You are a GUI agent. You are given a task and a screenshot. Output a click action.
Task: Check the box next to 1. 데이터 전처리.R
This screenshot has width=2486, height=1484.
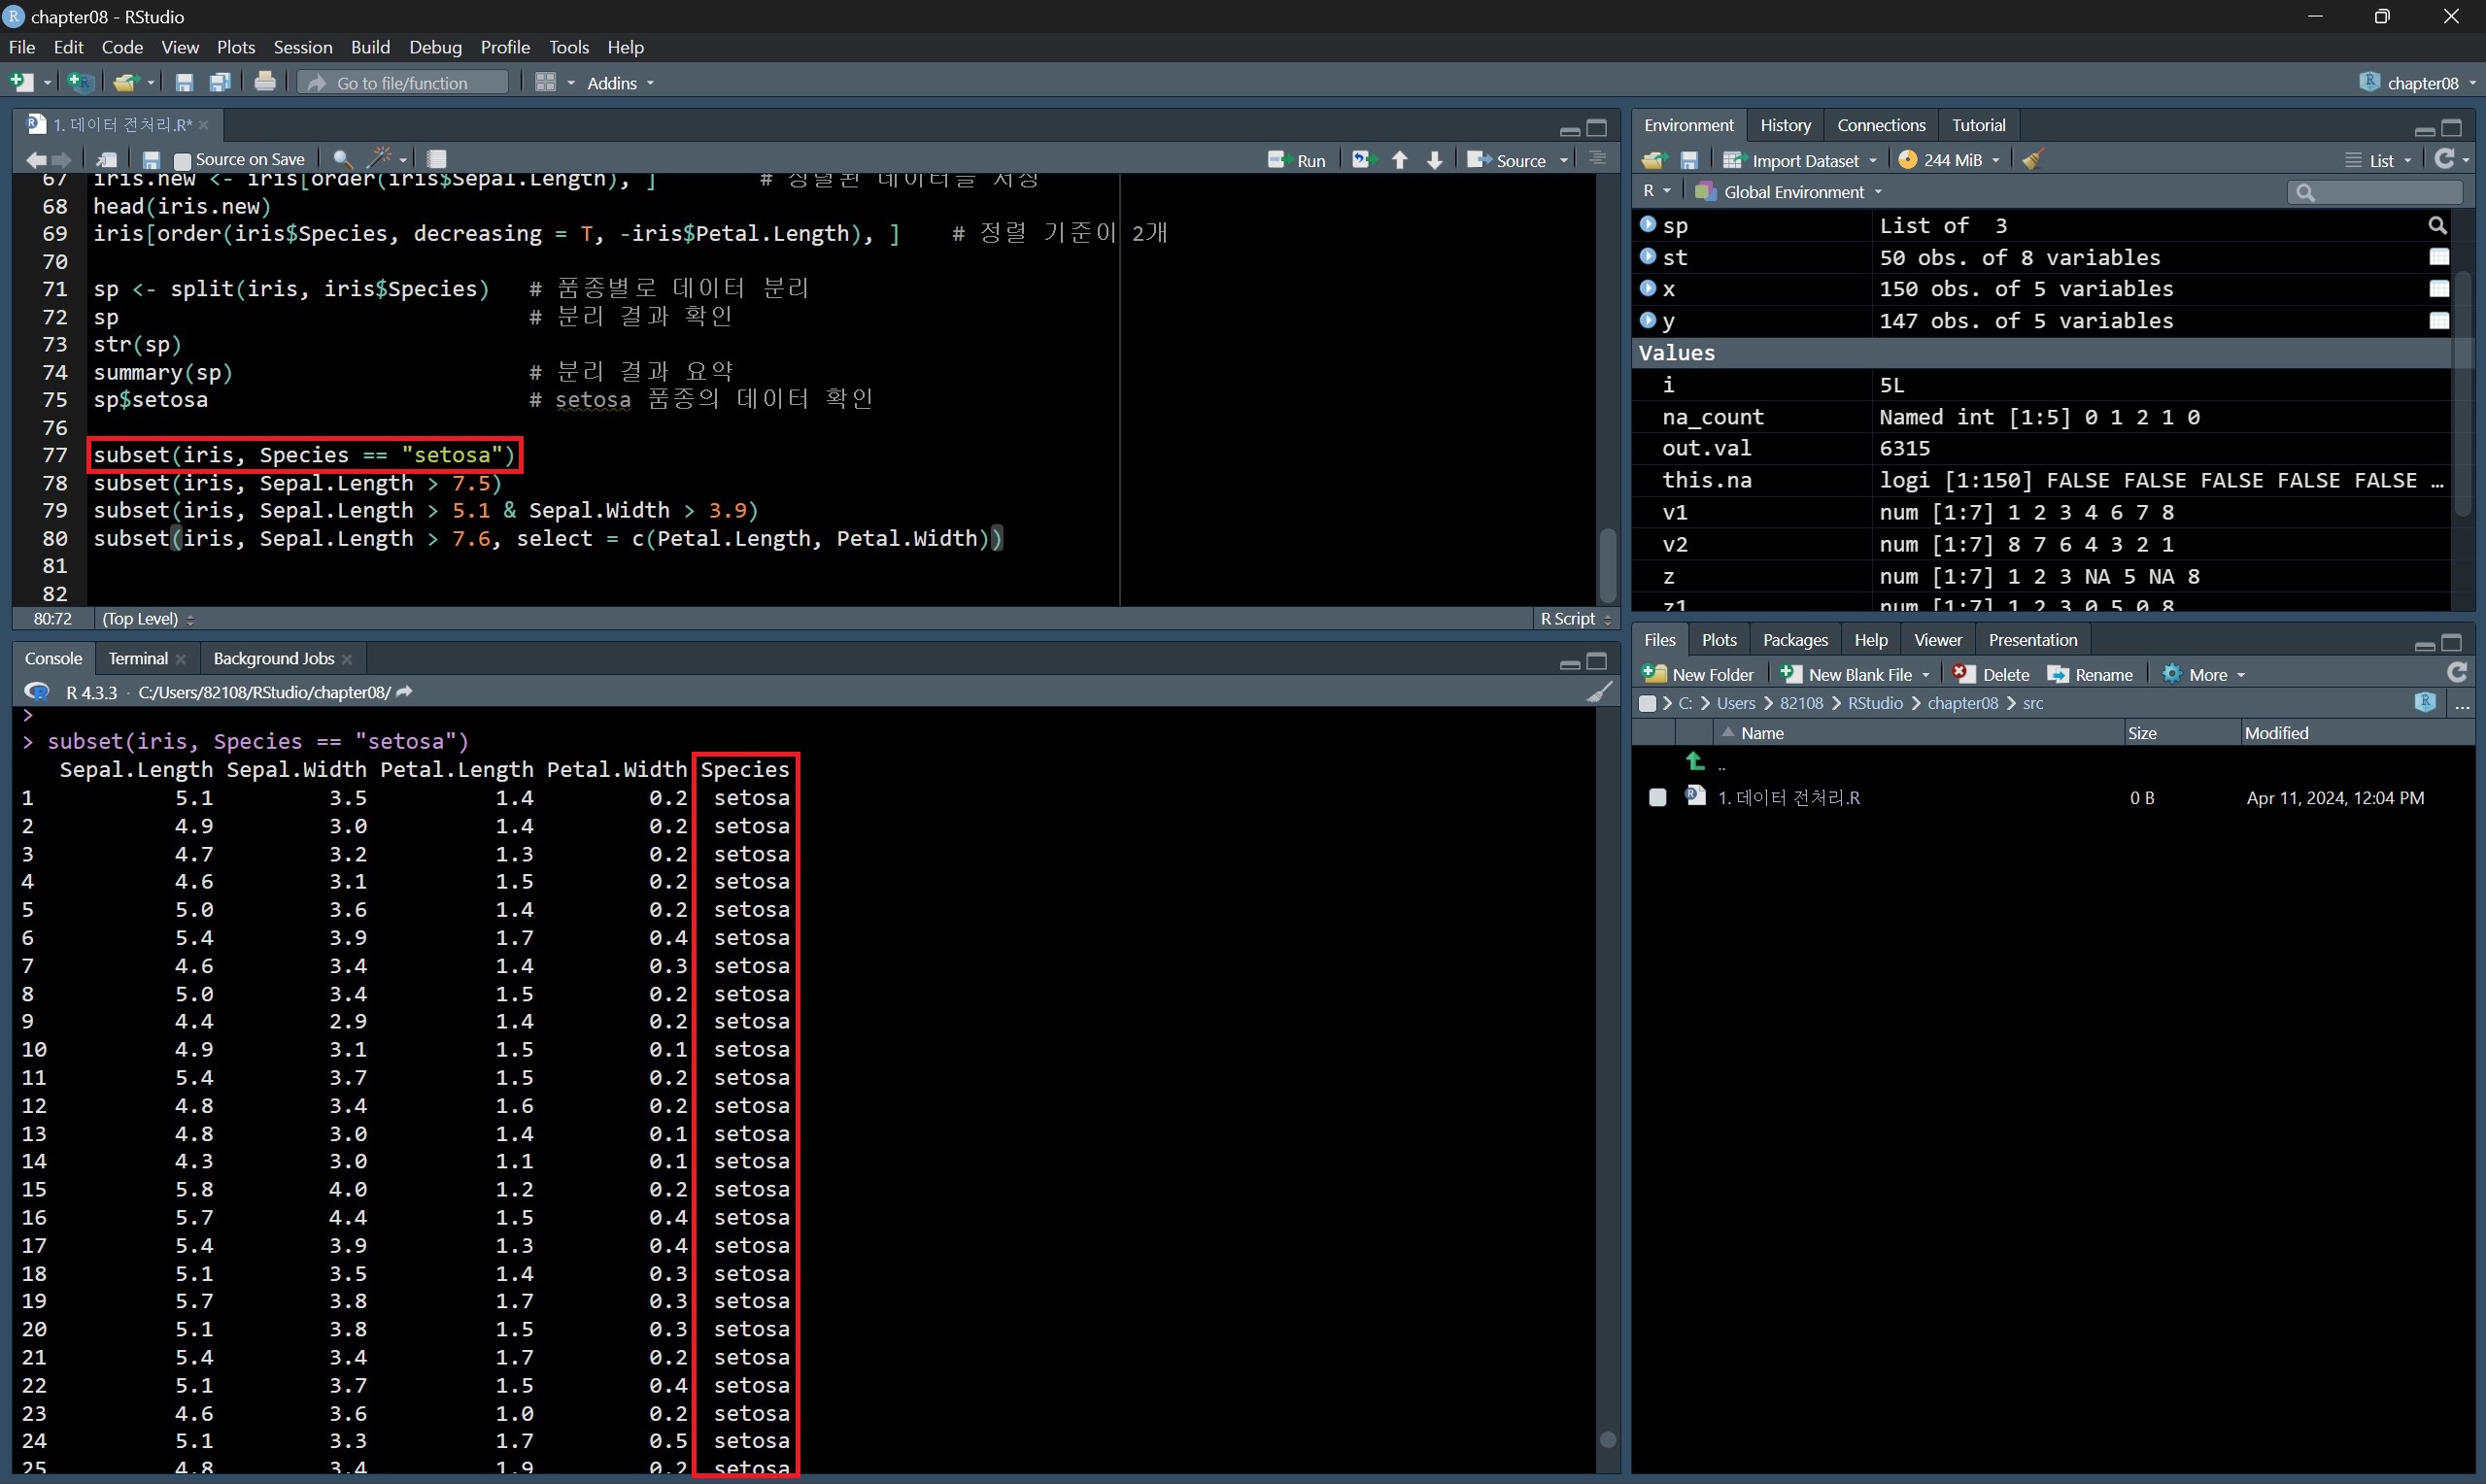[1657, 798]
